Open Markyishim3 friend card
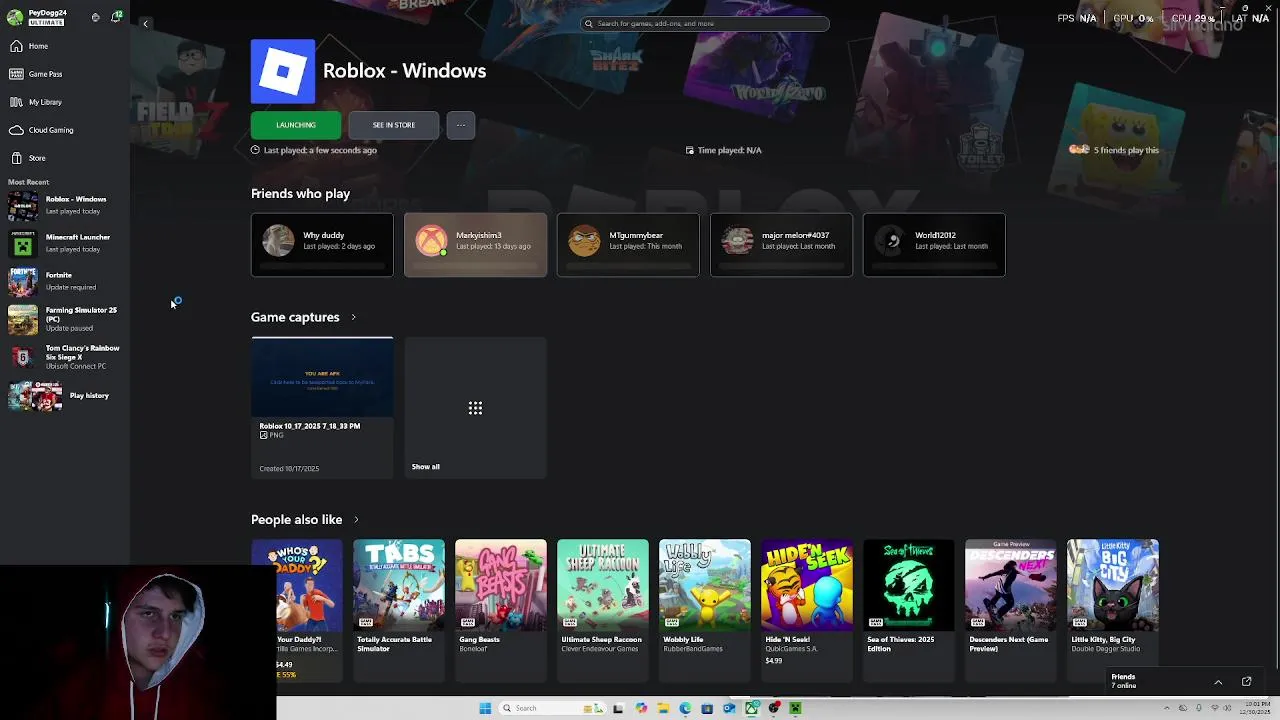 475,244
